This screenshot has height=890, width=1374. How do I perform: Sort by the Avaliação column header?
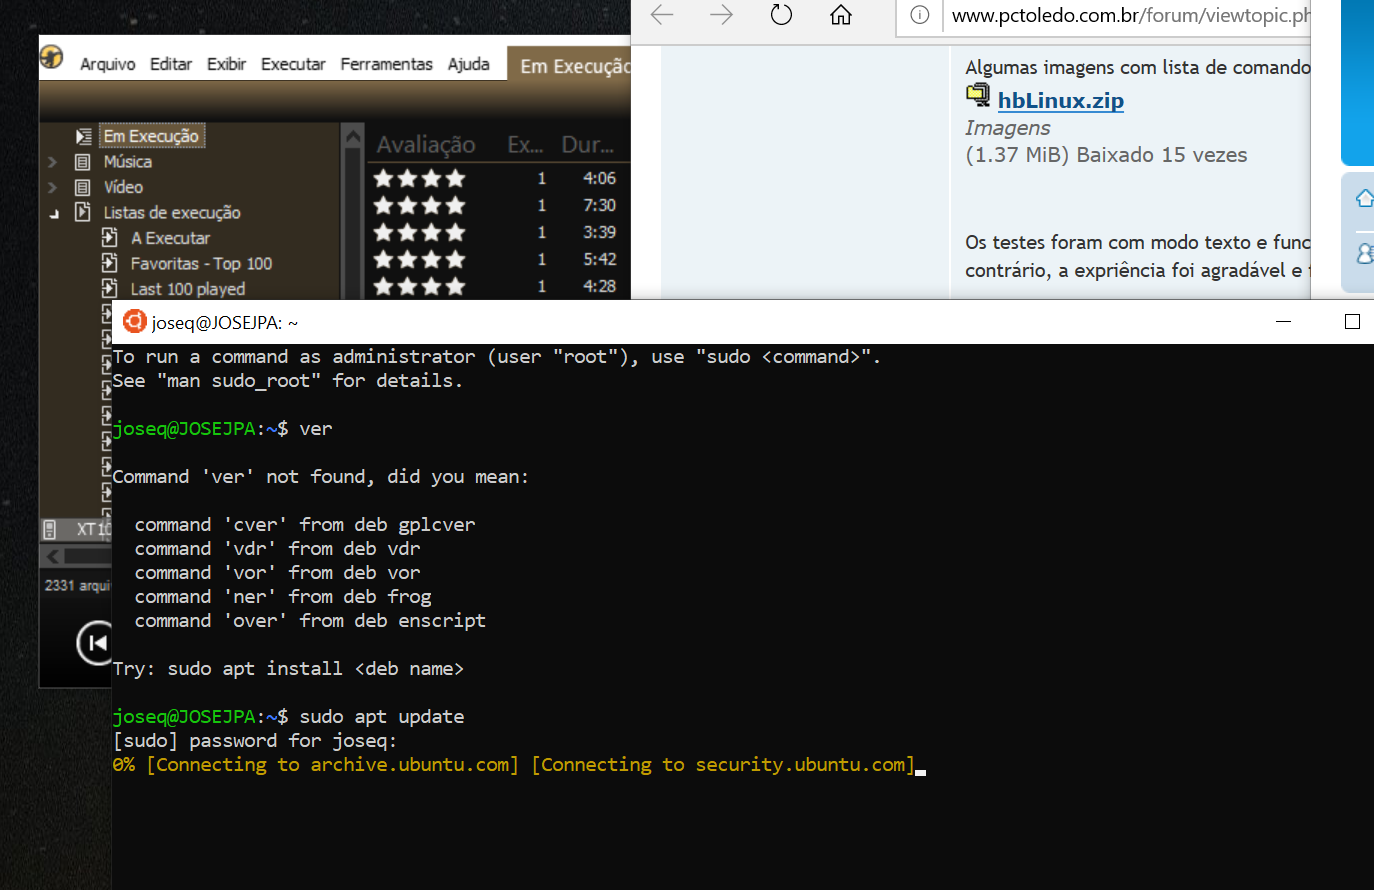tap(425, 145)
